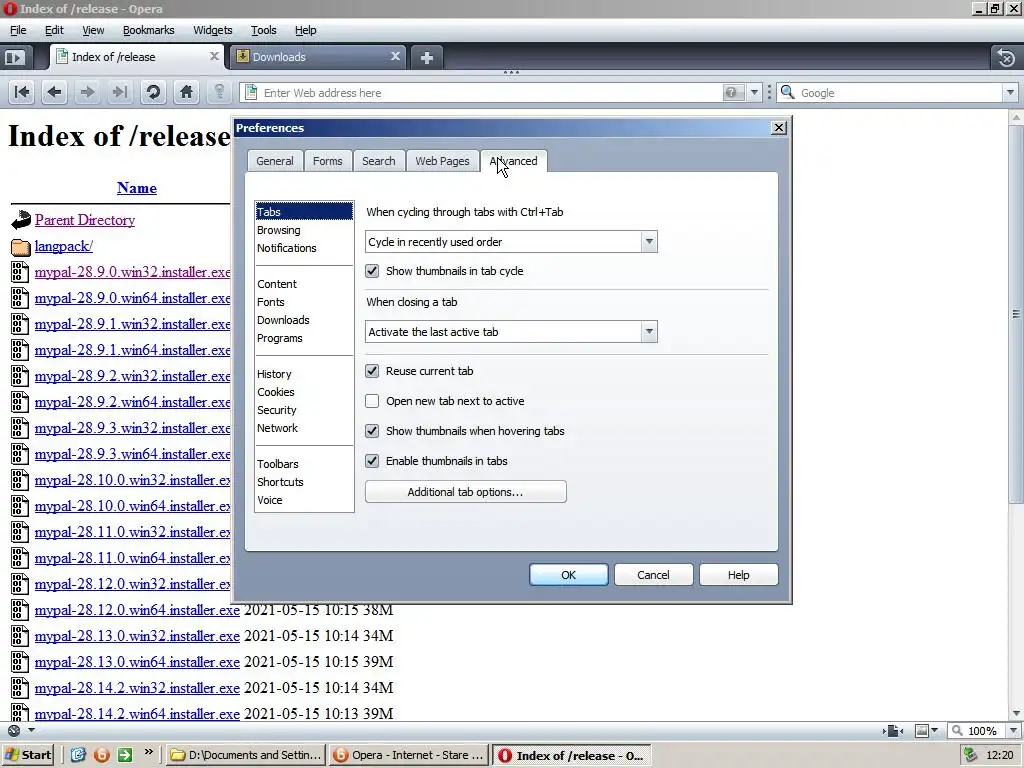
Task: Switch to the Forms preferences tab
Action: tap(327, 161)
